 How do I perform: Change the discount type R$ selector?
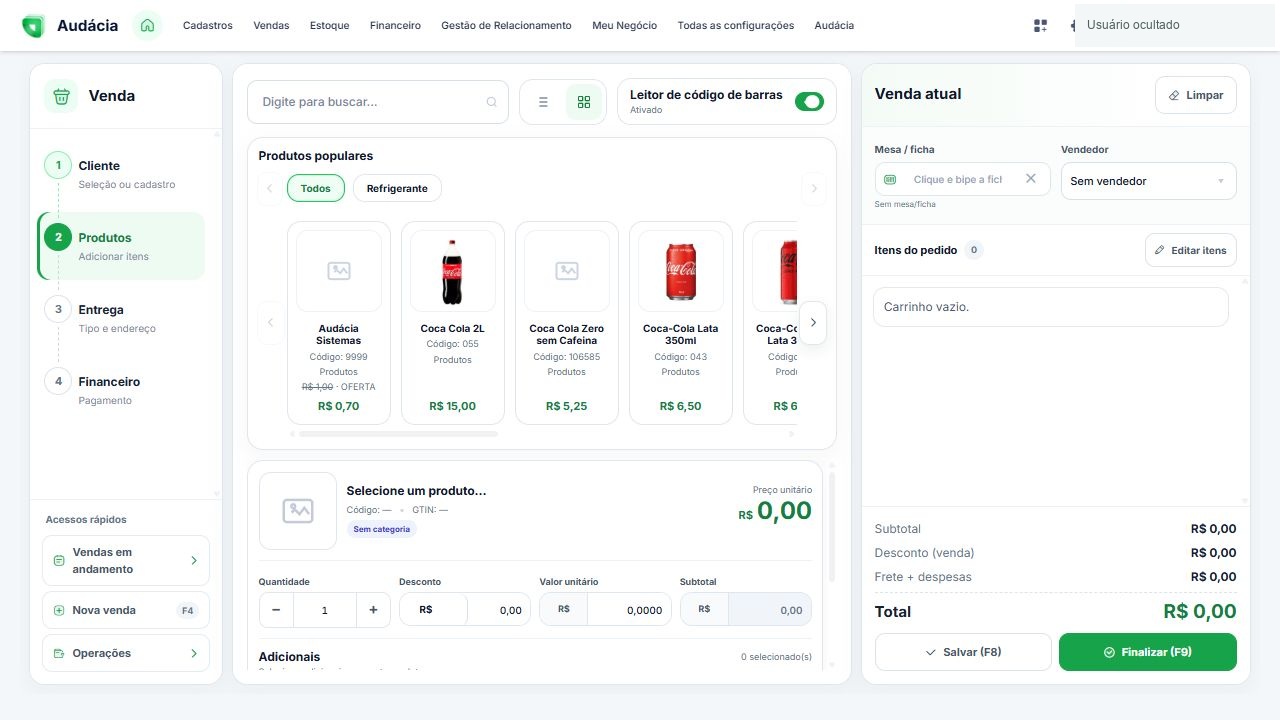tap(433, 610)
